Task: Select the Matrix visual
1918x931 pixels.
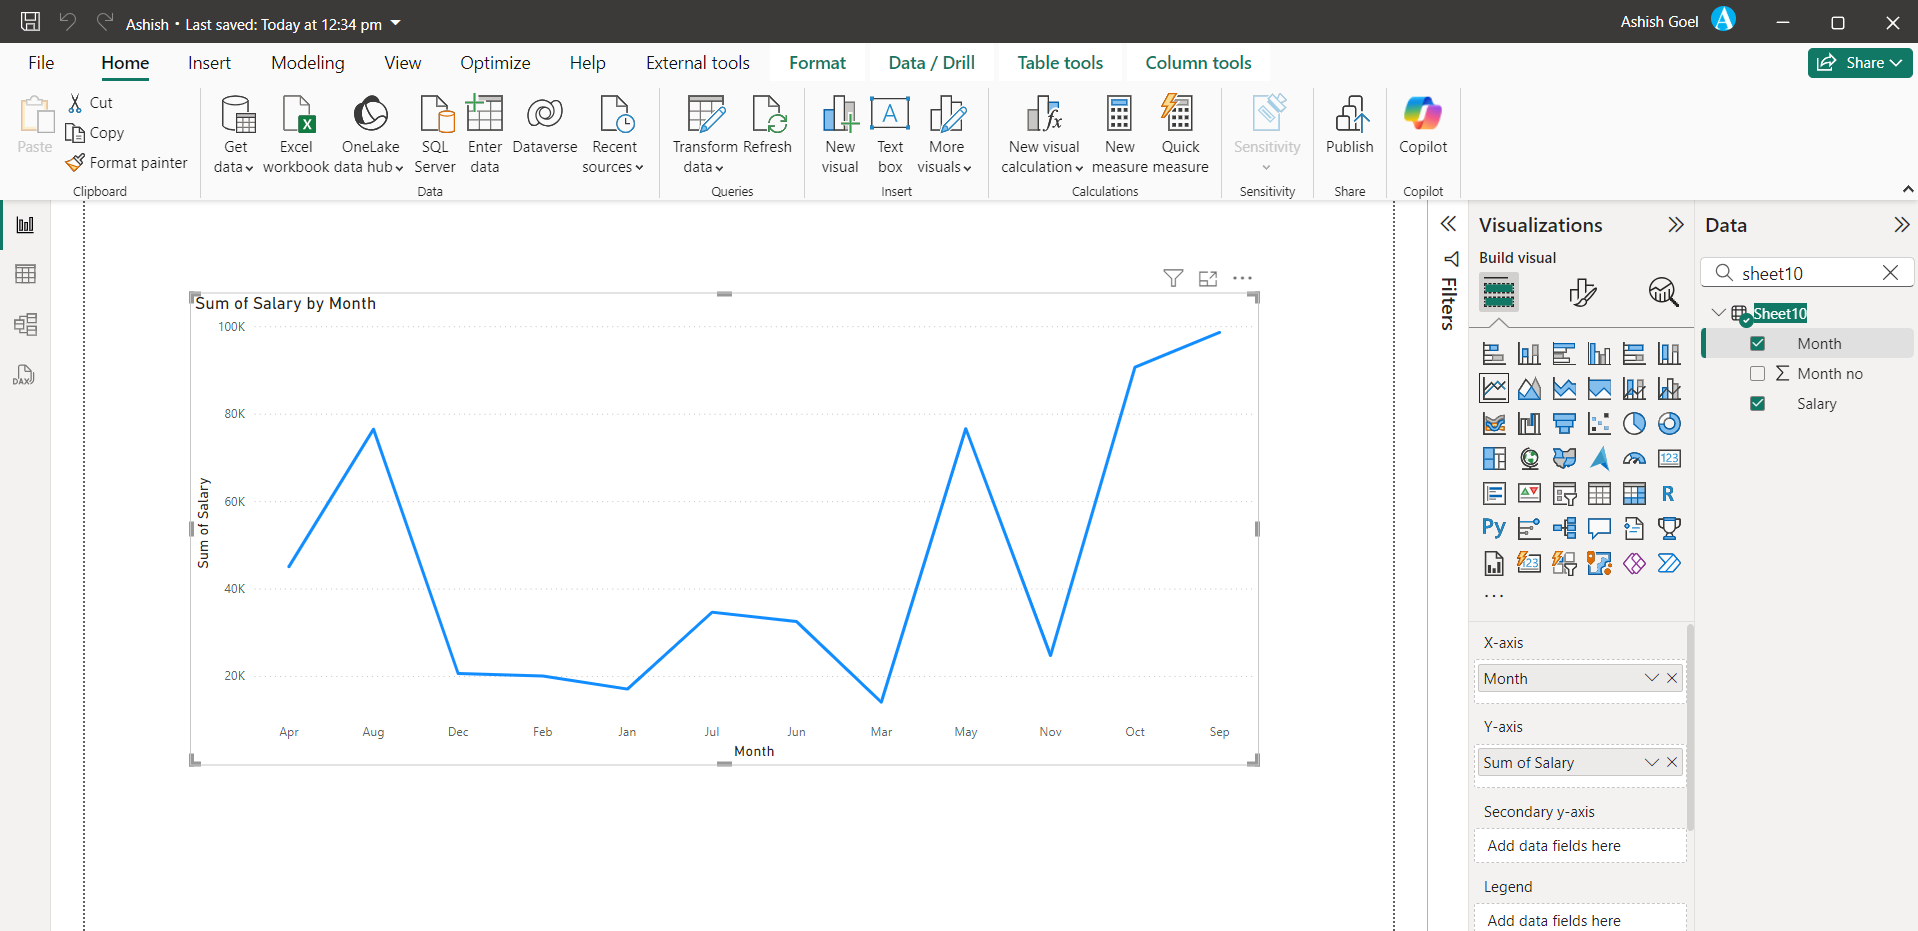Action: pyautogui.click(x=1635, y=493)
